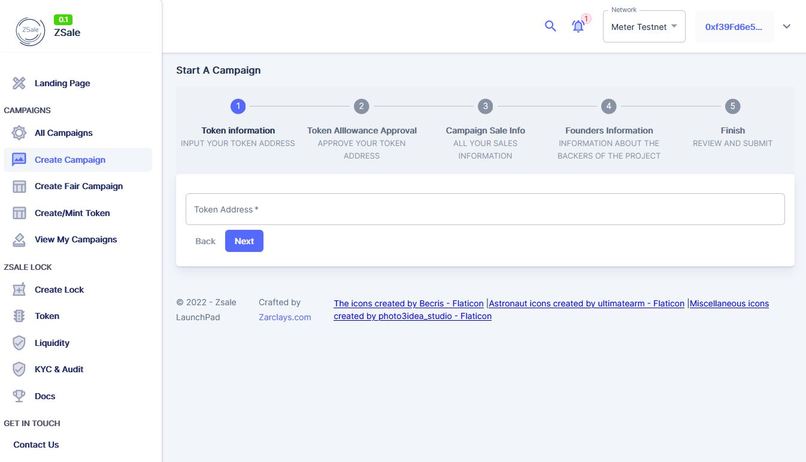Click the All Campaigns gear icon

point(19,133)
